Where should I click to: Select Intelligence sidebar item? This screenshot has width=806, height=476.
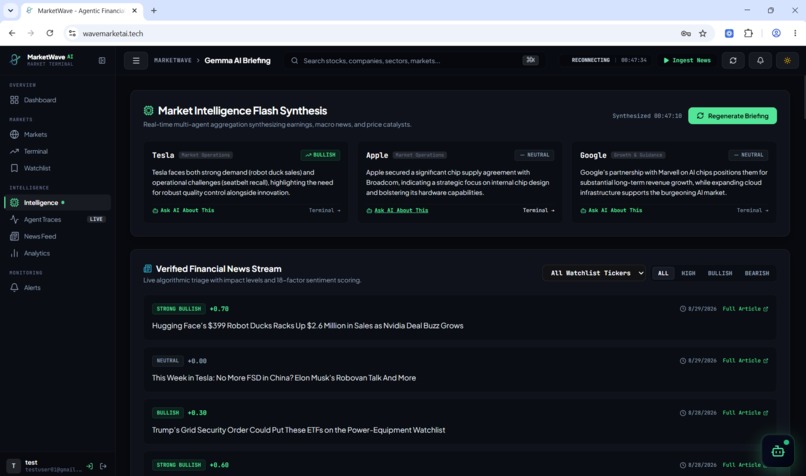point(57,203)
